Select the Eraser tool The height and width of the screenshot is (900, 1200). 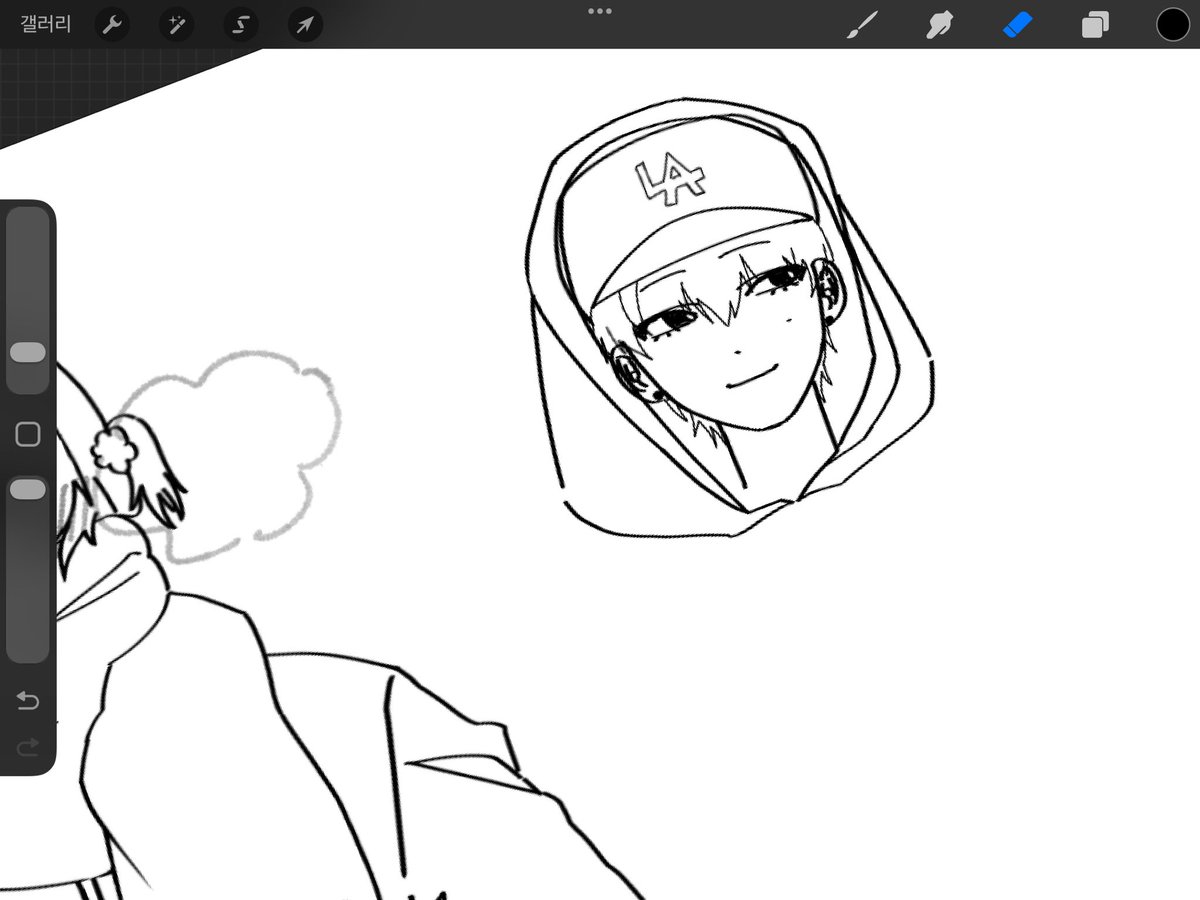(1017, 24)
